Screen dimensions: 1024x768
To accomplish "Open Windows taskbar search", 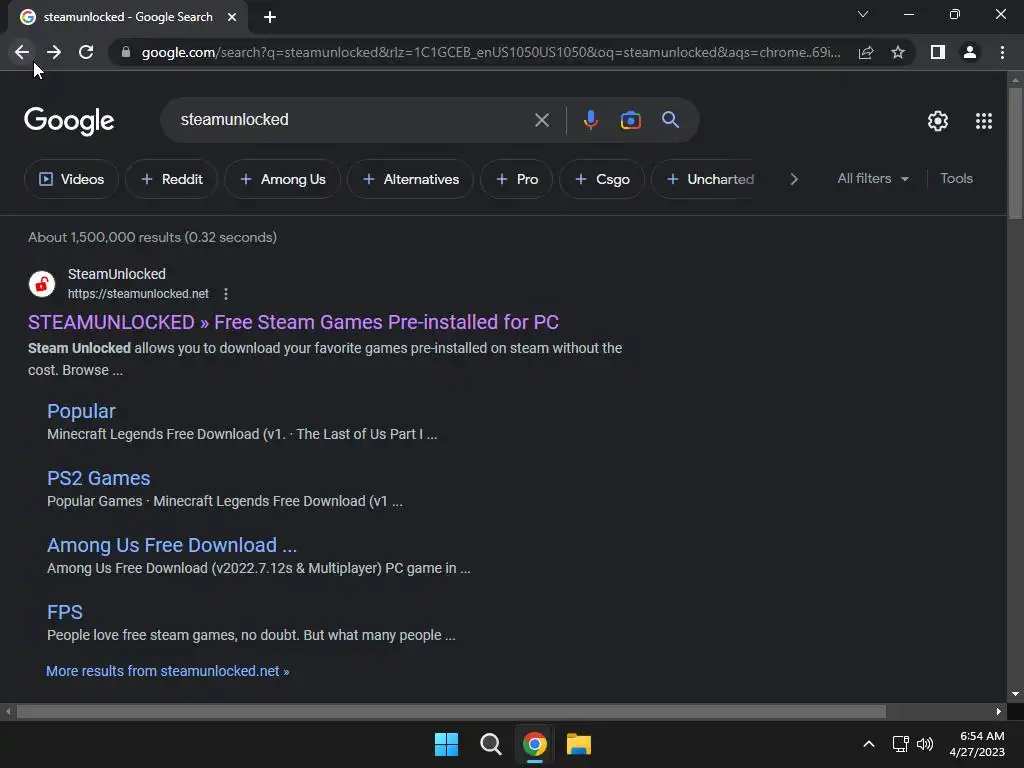I will click(490, 744).
